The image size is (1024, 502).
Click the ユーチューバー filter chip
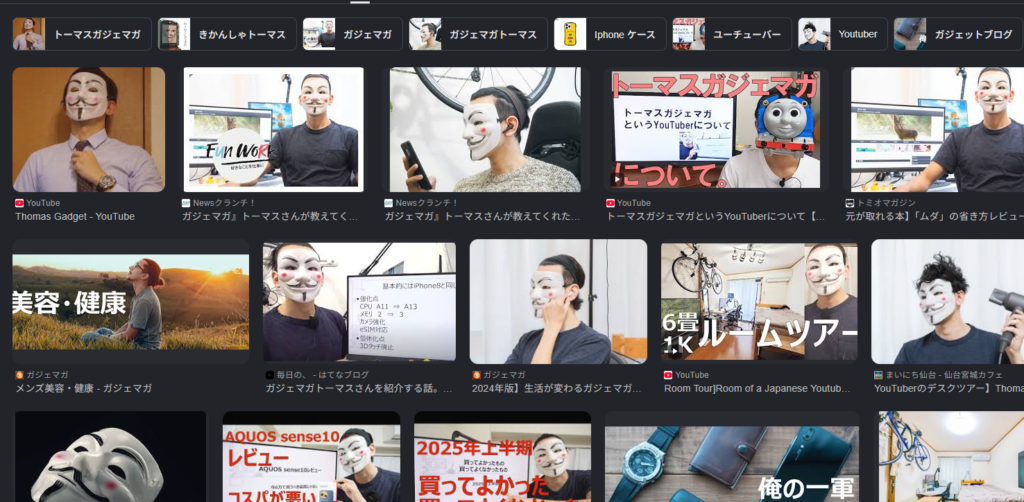coord(732,34)
